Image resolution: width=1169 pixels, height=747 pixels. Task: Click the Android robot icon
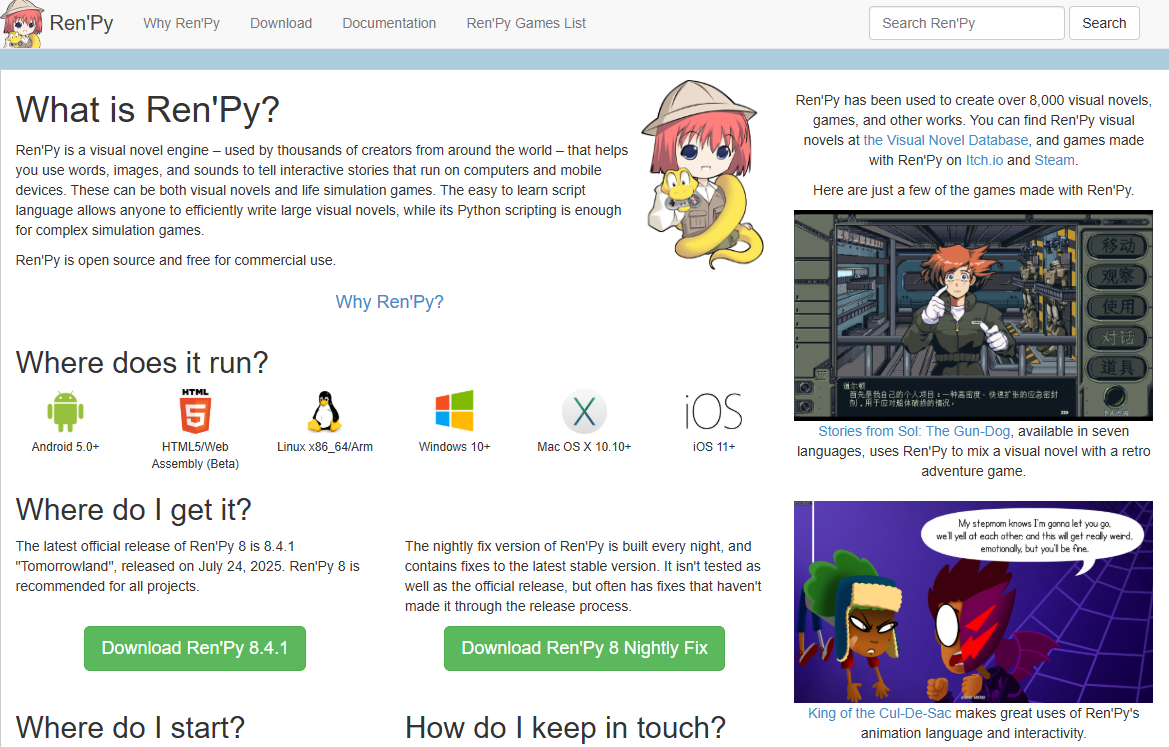66,411
